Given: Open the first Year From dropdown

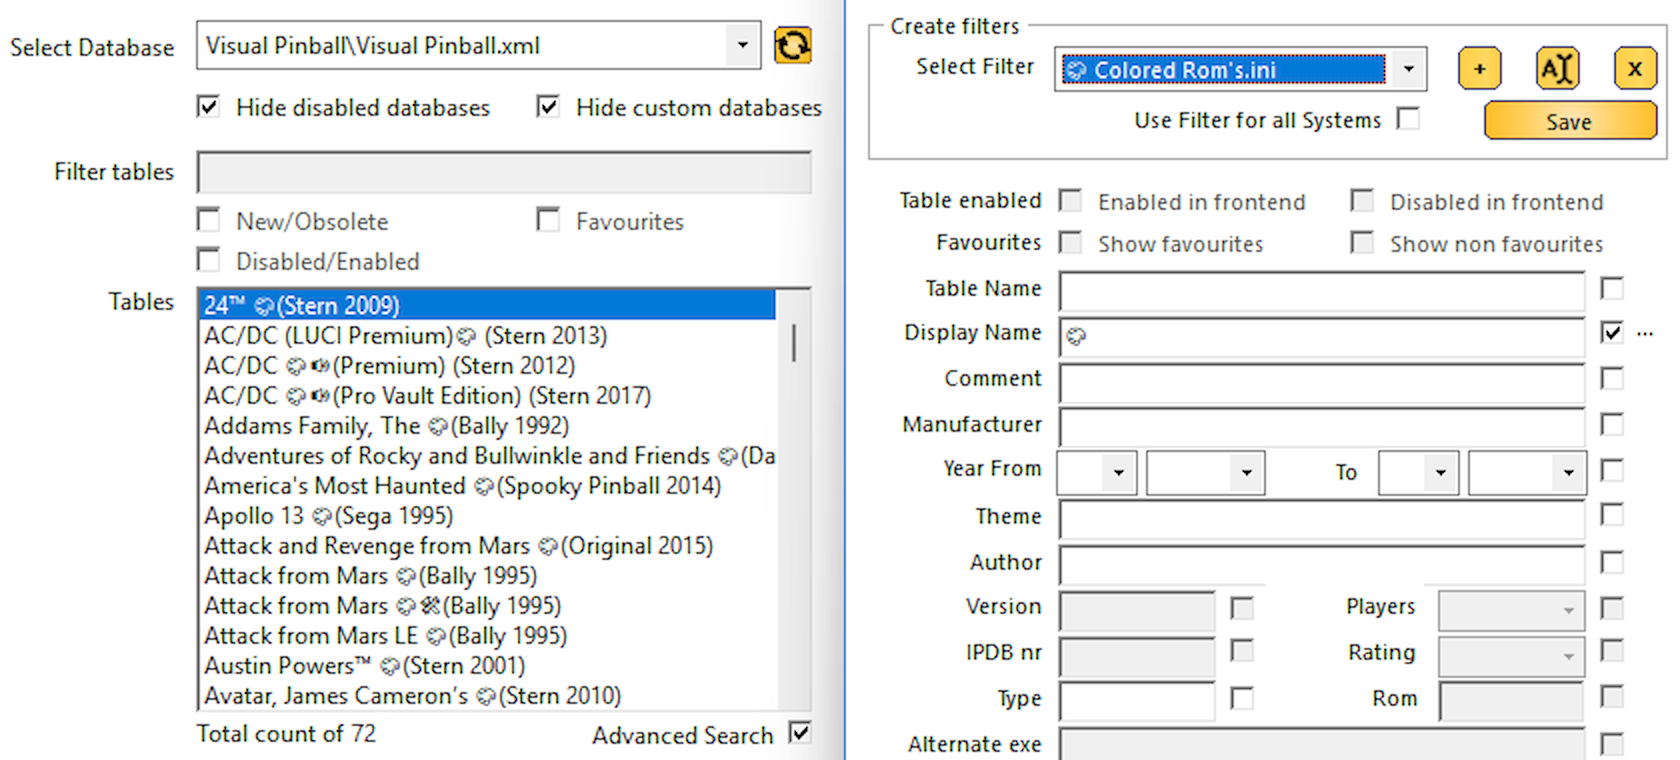Looking at the screenshot, I should coord(1118,473).
